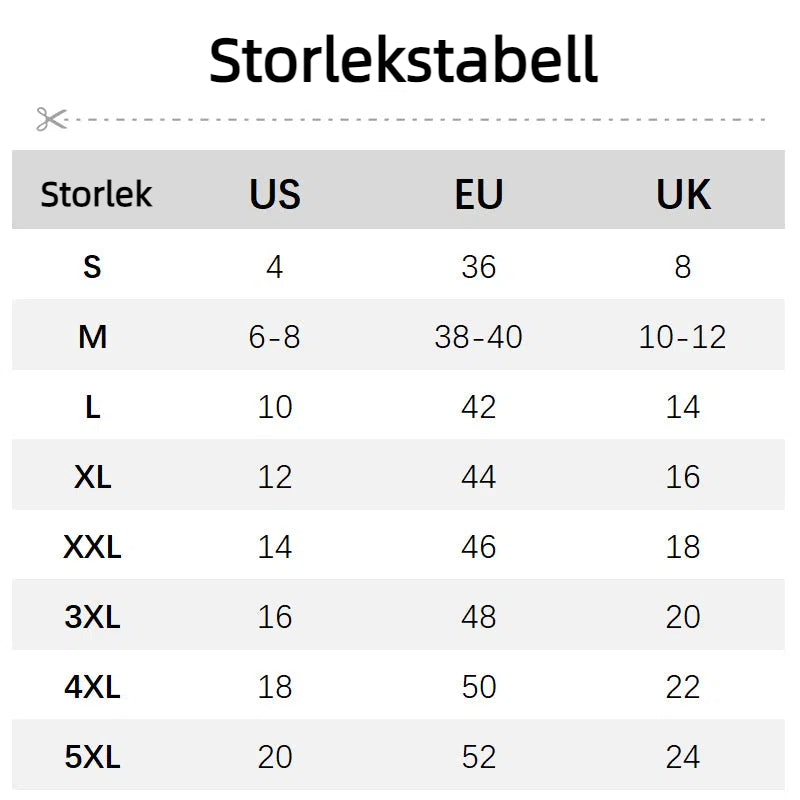
Task: Click the S size row label
Action: (x=93, y=267)
